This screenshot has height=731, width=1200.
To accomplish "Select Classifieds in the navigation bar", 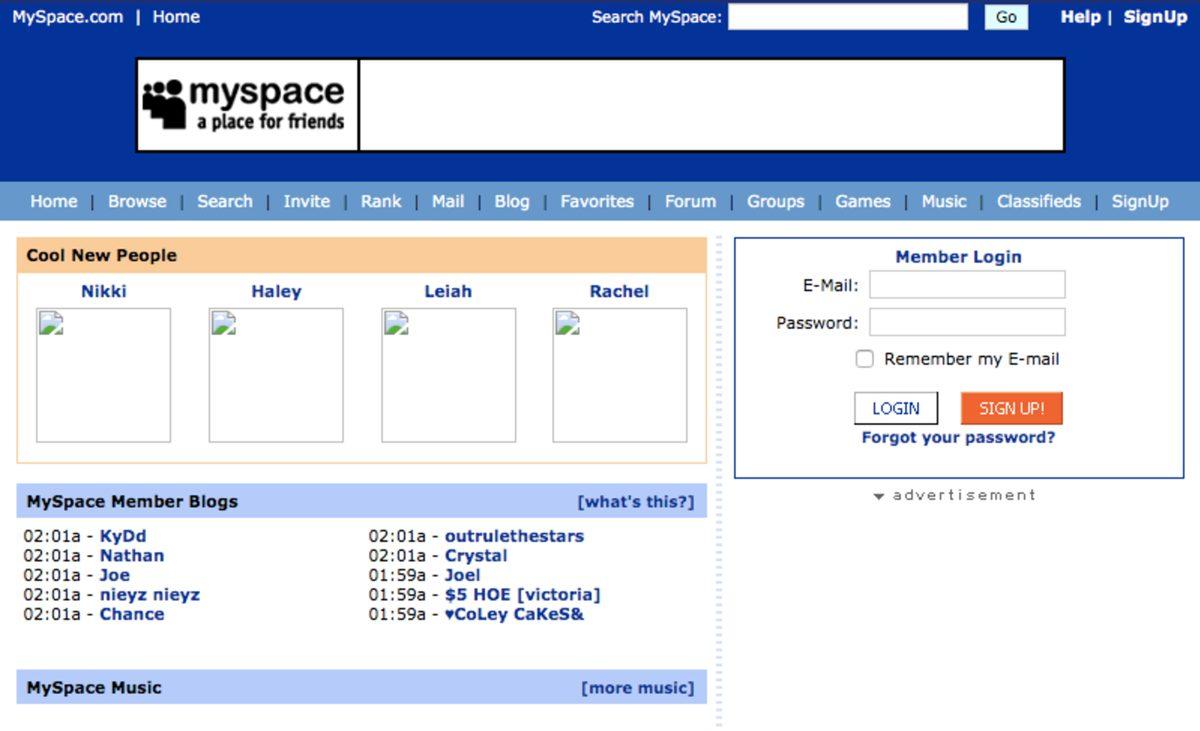I will 1038,201.
